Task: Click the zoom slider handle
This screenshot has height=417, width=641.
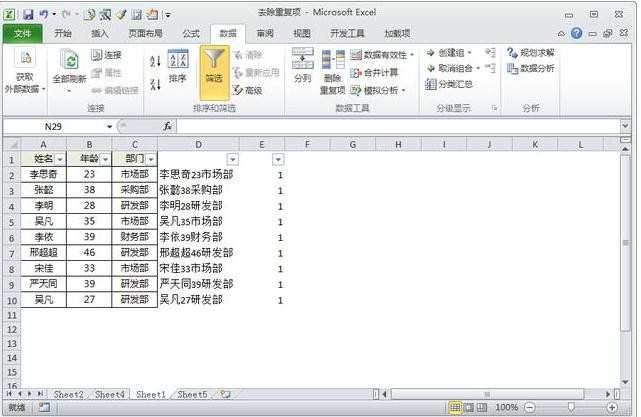Action: 571,407
